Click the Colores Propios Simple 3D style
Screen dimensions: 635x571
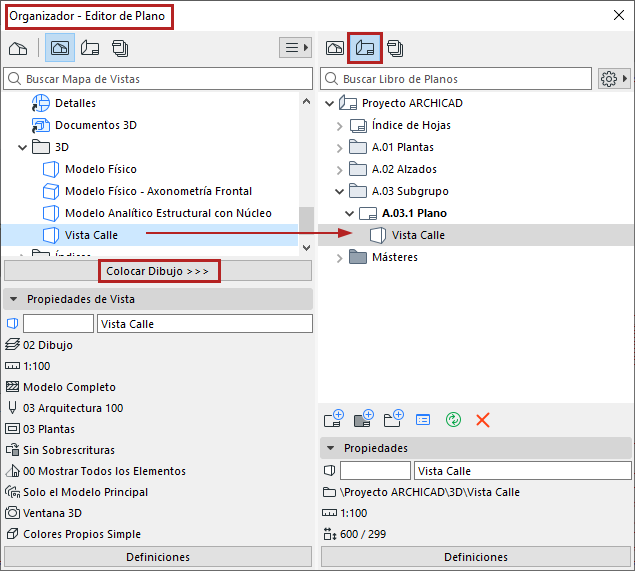[x=82, y=534]
